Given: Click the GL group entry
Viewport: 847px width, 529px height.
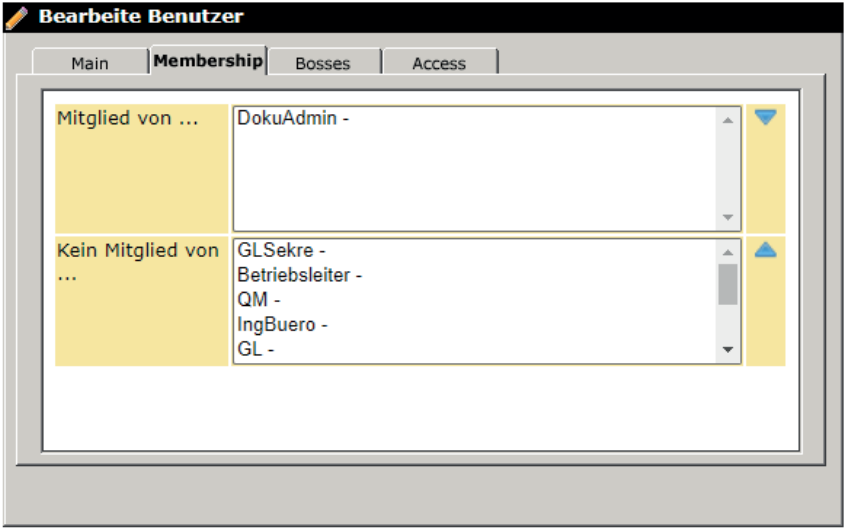Looking at the screenshot, I should (x=255, y=349).
